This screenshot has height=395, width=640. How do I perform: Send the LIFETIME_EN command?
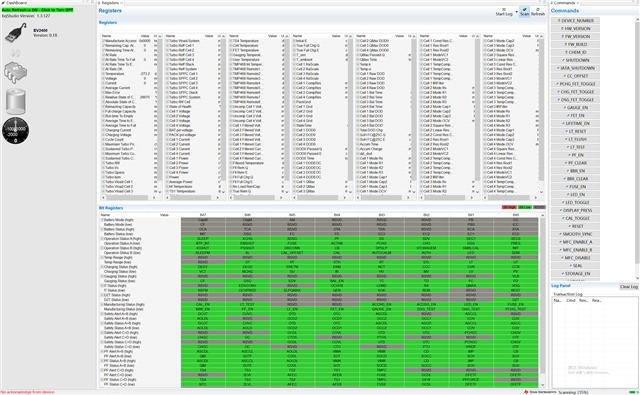point(575,123)
